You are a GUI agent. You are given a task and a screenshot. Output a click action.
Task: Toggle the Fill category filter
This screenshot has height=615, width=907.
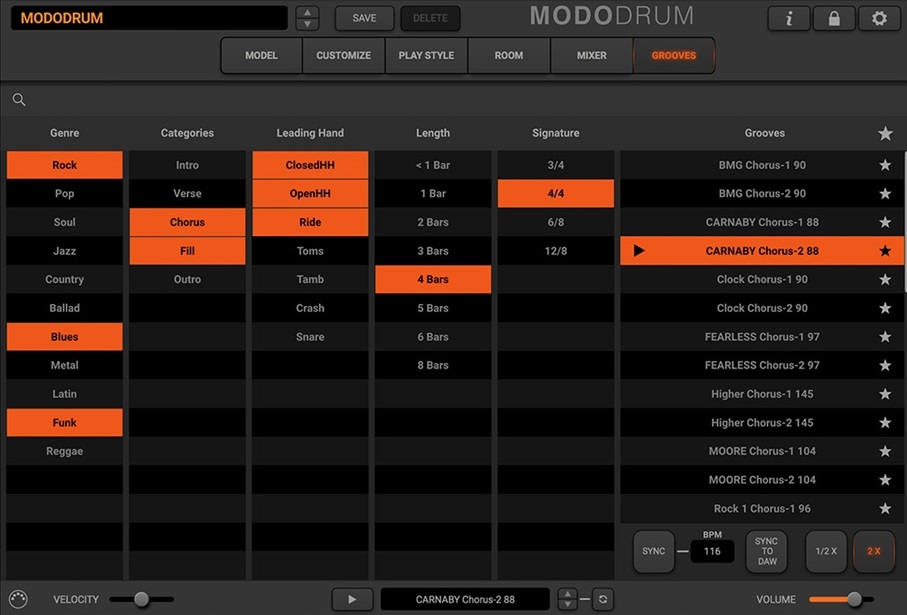coord(187,251)
